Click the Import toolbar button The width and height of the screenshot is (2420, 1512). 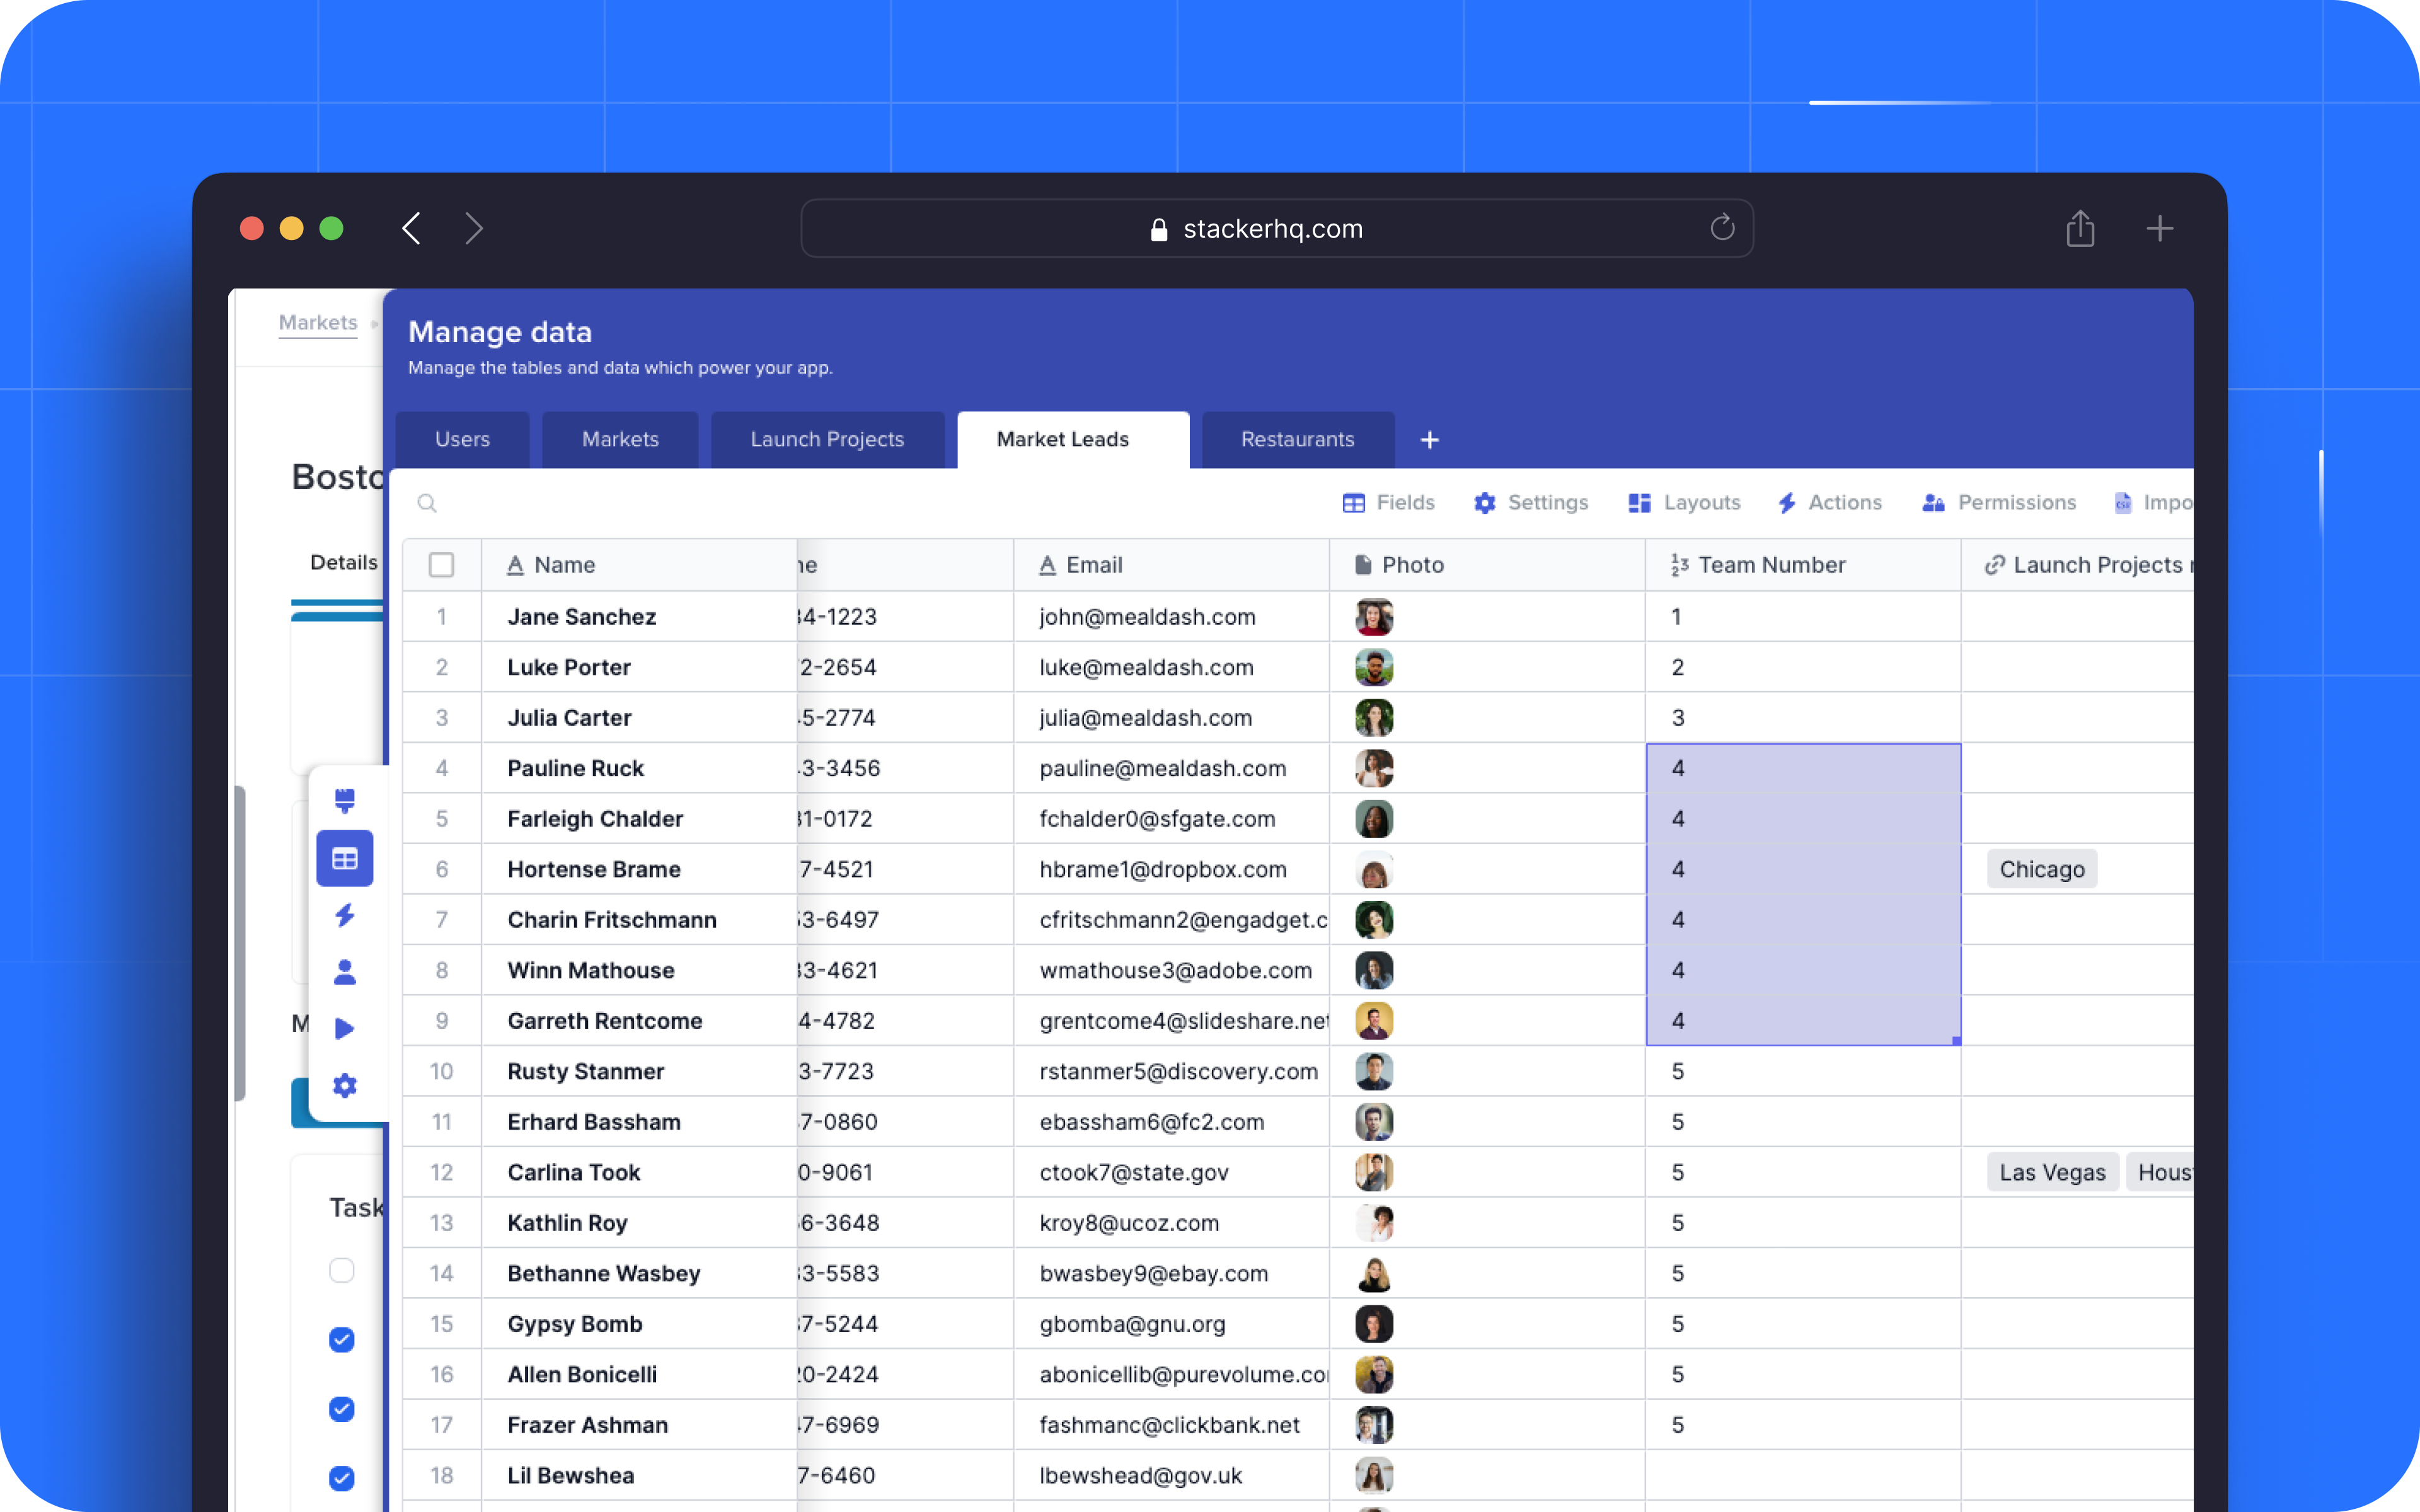pos(2153,503)
